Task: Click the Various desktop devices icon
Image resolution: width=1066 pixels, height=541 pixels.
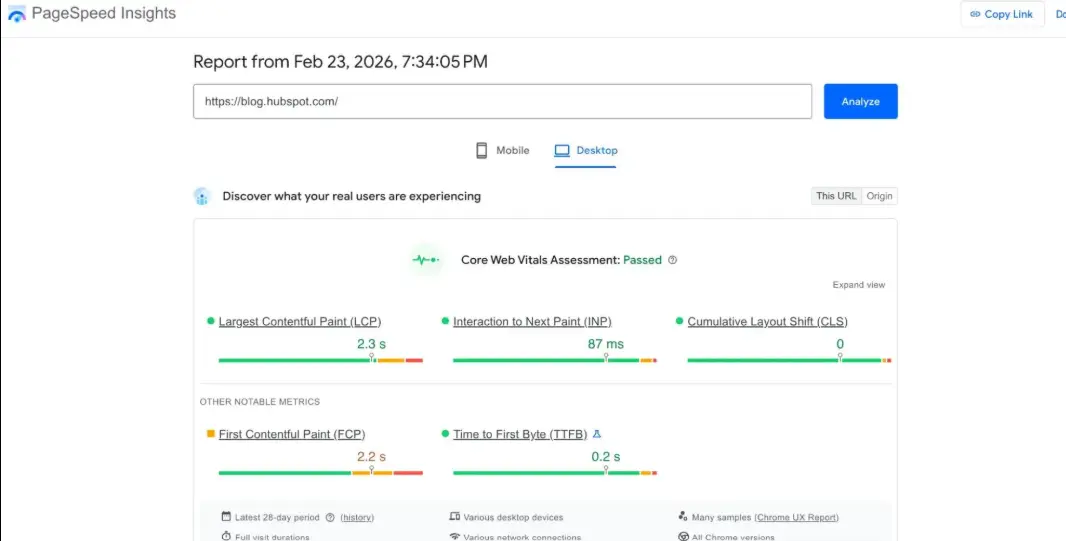Action: [x=455, y=517]
